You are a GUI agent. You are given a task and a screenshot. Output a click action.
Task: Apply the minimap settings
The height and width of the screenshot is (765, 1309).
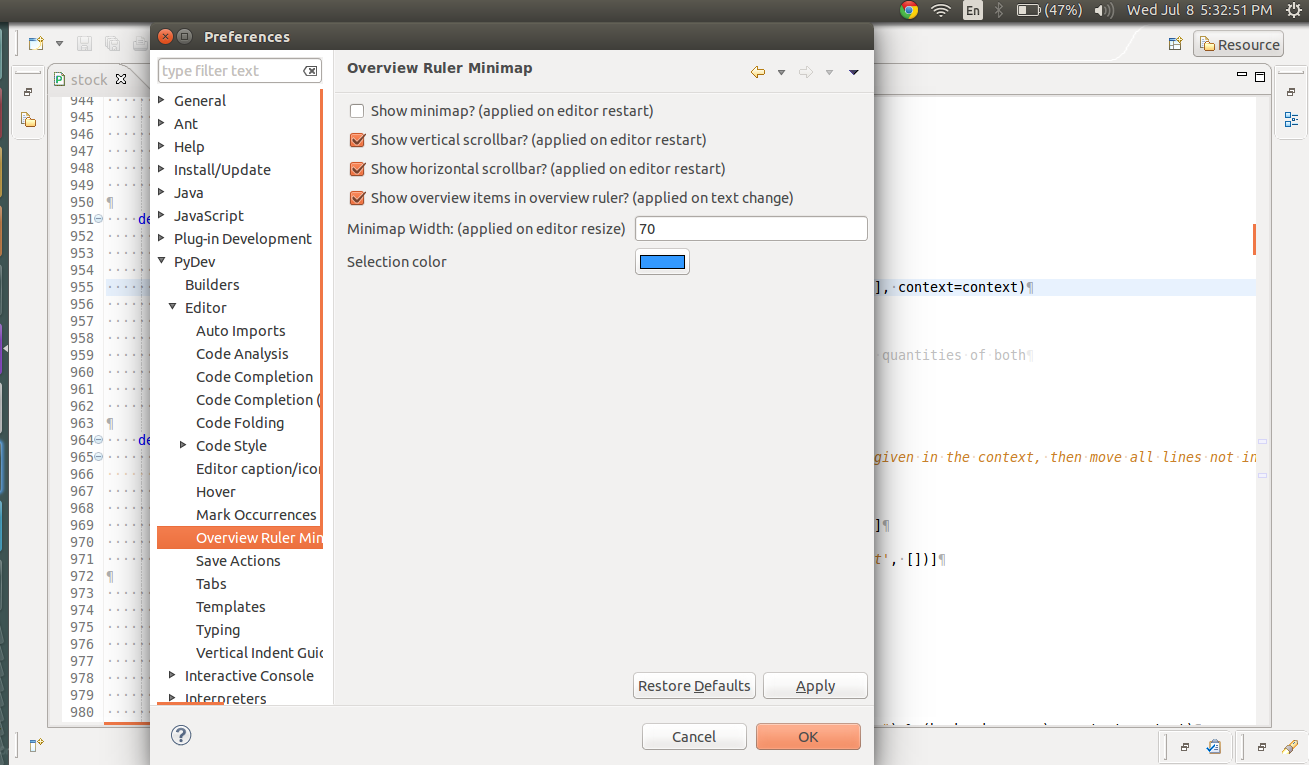point(815,686)
